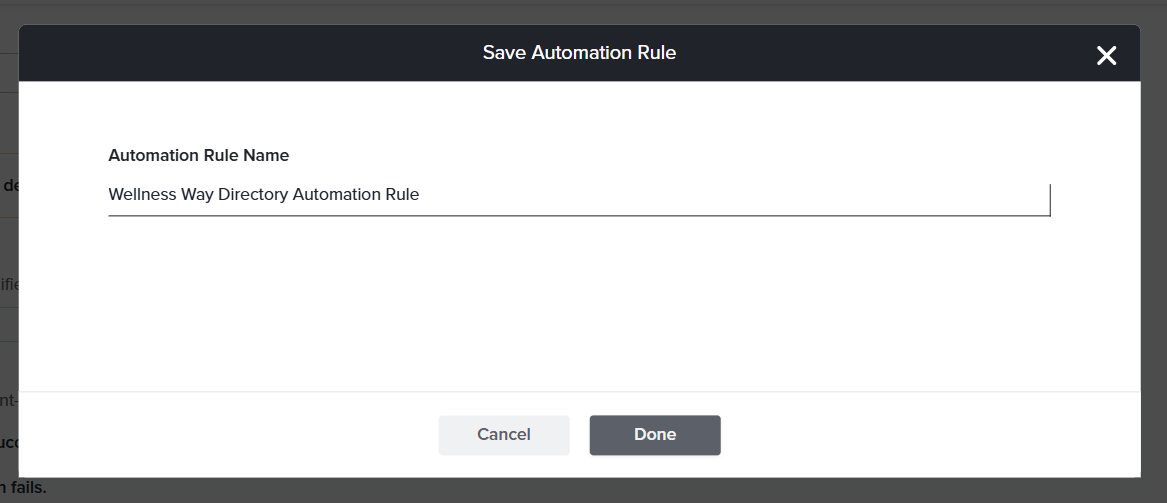This screenshot has width=1167, height=503.
Task: Place cursor on "Directory" in name field
Action: click(253, 195)
